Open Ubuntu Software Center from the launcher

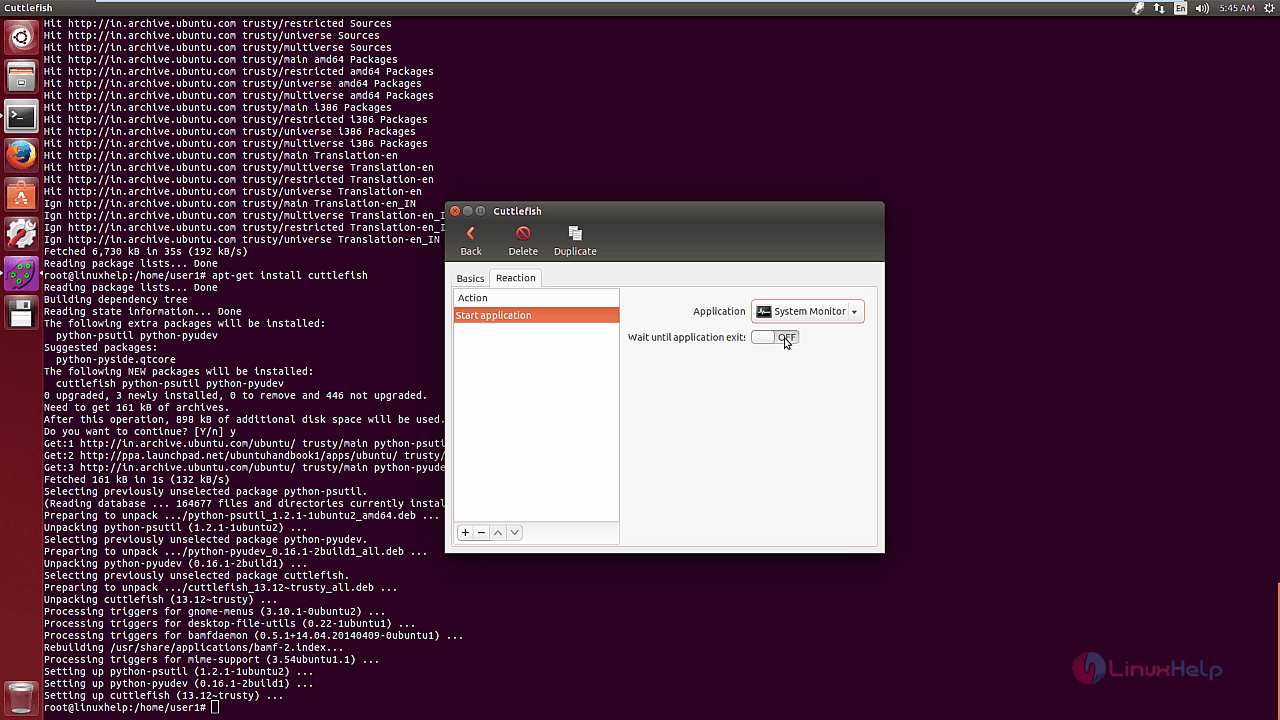coord(21,194)
